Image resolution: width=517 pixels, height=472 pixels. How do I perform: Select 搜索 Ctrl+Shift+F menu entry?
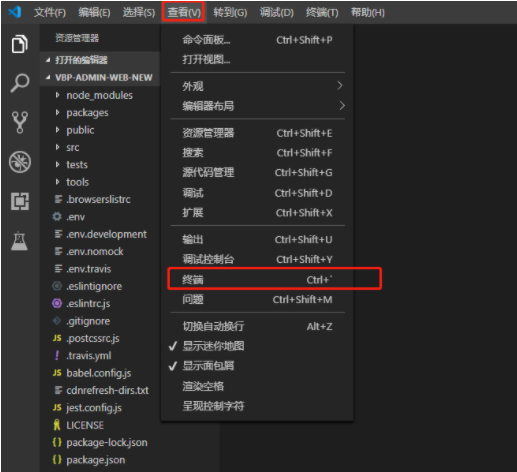(257, 153)
